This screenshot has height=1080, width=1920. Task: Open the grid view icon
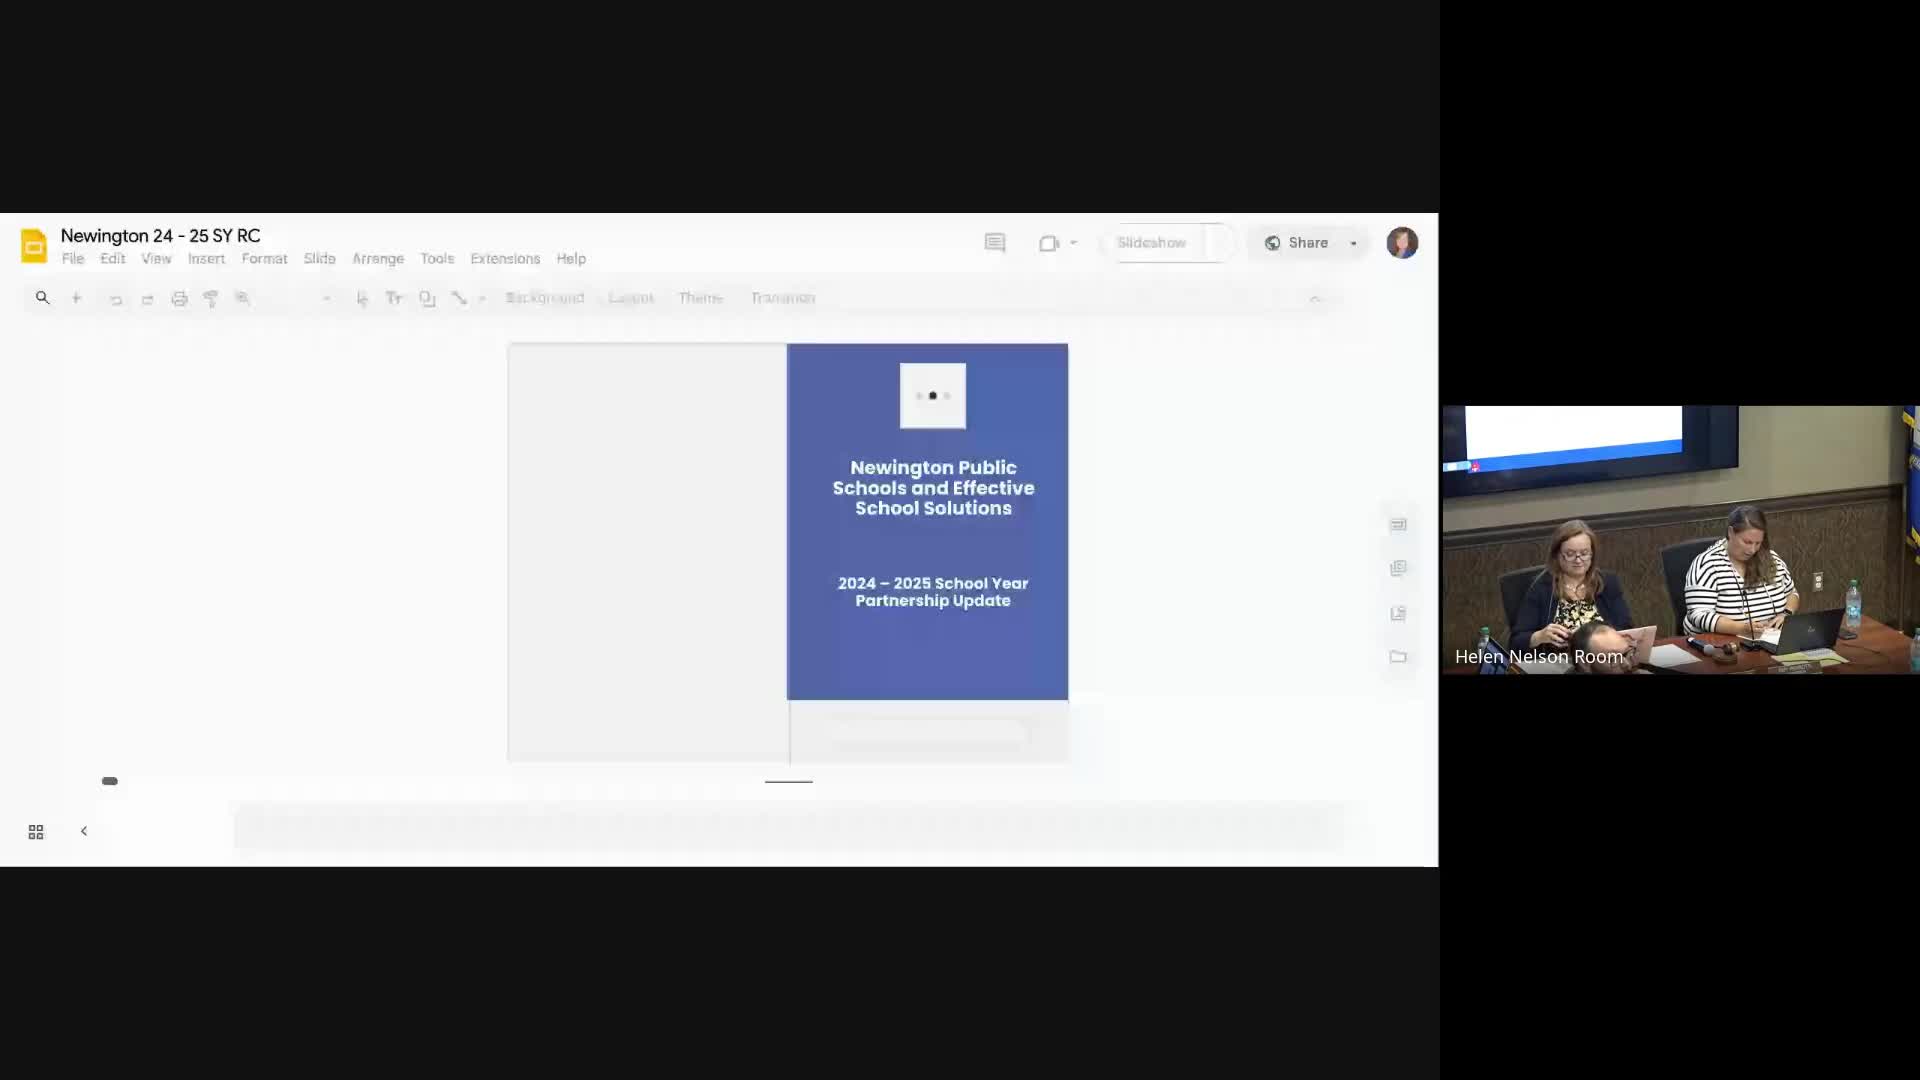tap(36, 832)
